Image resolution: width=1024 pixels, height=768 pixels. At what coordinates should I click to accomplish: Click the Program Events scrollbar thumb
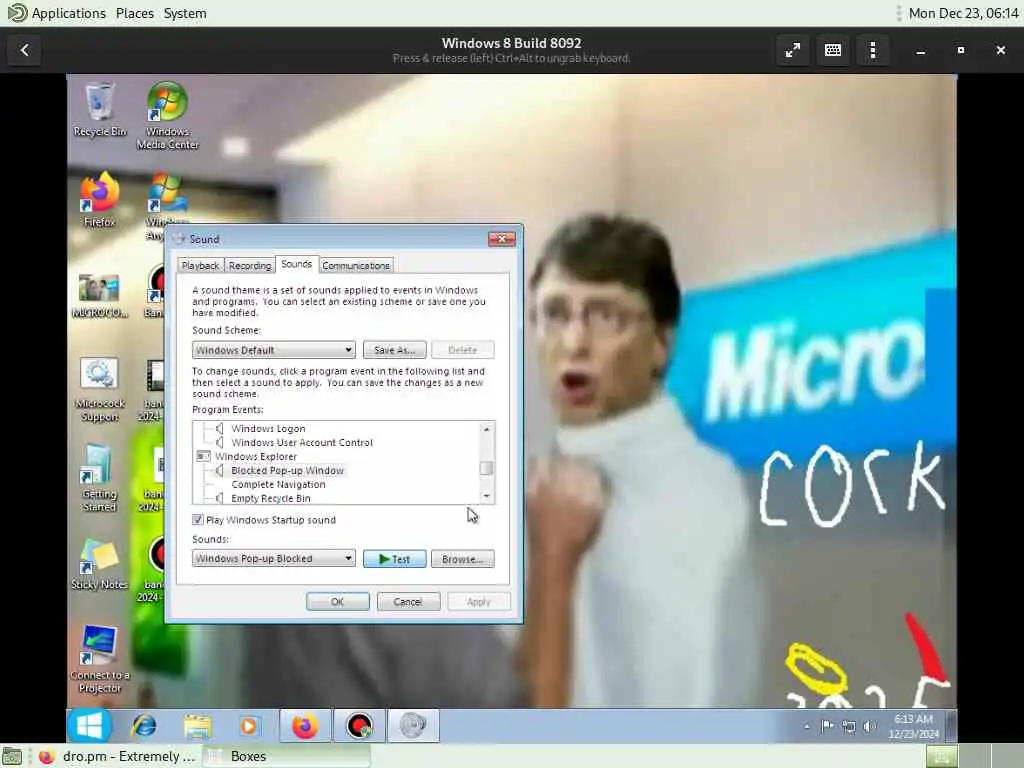(486, 468)
